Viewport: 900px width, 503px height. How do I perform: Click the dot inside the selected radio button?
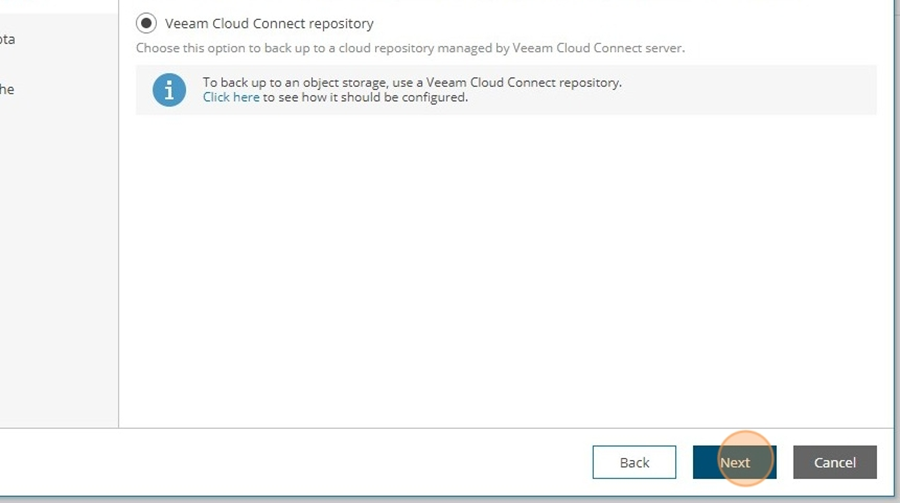click(146, 24)
